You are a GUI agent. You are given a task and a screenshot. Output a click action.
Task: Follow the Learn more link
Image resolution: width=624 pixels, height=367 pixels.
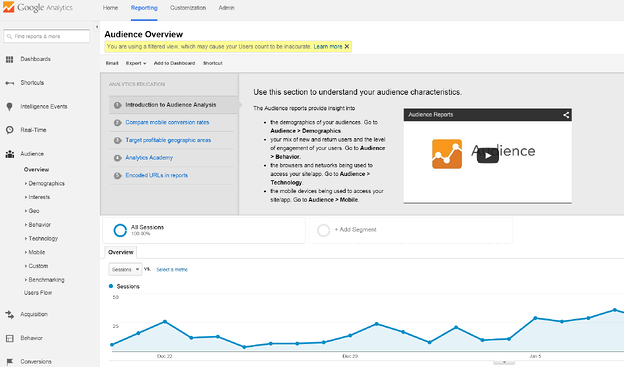pos(328,47)
